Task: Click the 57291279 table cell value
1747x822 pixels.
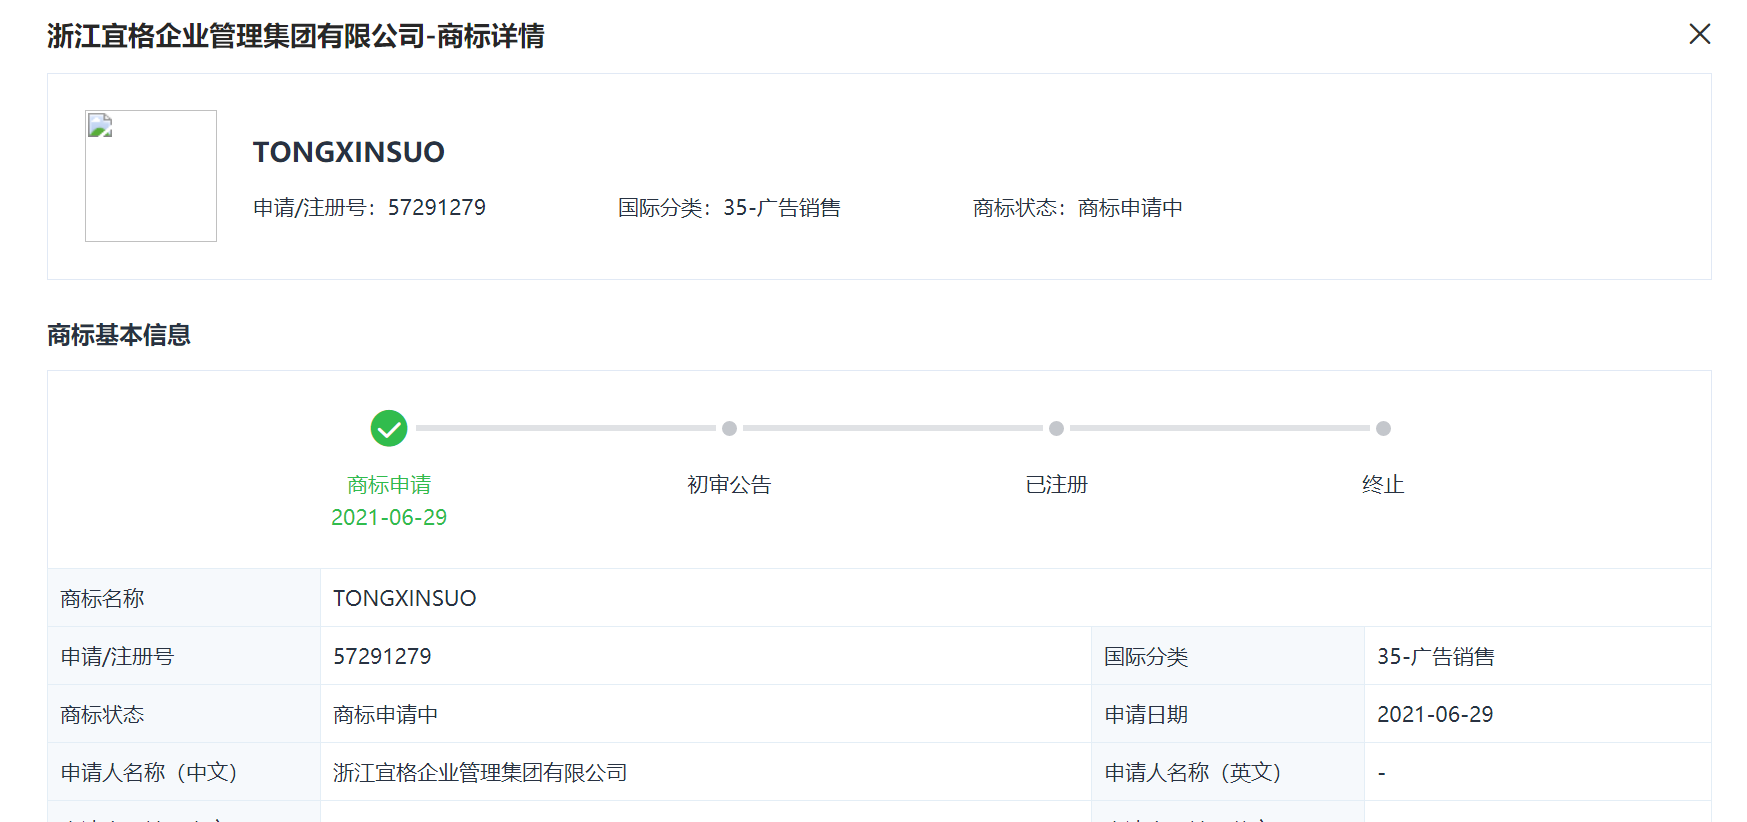Action: (x=706, y=656)
